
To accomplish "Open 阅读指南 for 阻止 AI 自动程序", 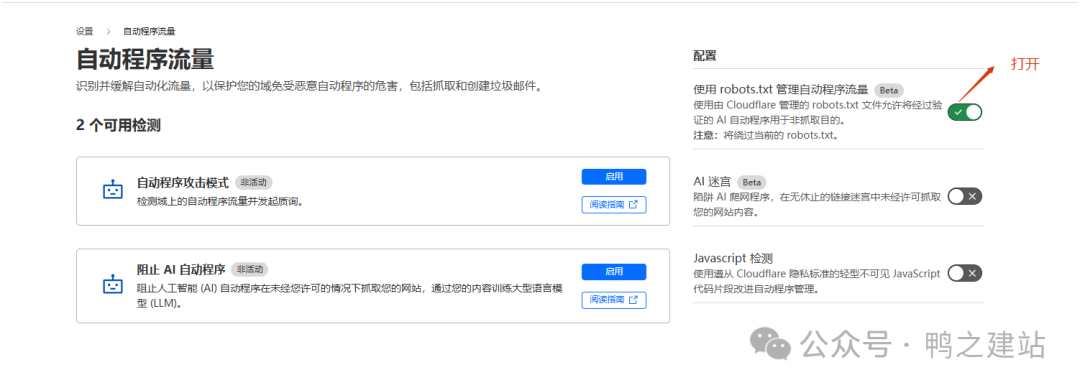I will 614,300.
